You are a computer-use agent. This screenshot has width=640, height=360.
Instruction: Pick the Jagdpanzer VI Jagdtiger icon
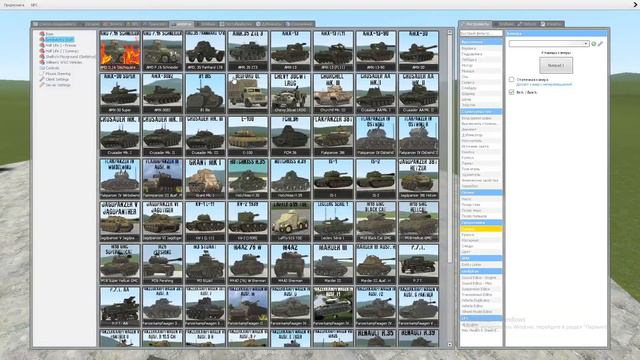[162, 221]
